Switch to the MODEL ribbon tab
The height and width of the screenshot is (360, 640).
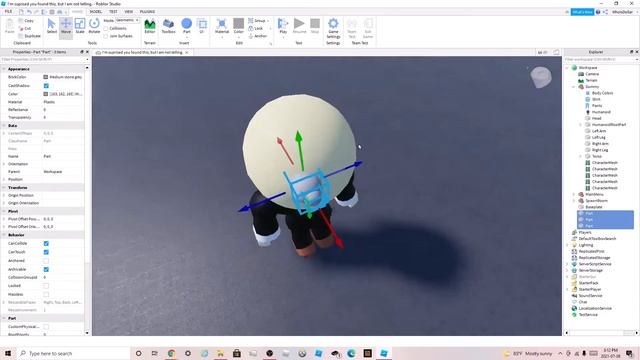[x=96, y=12]
